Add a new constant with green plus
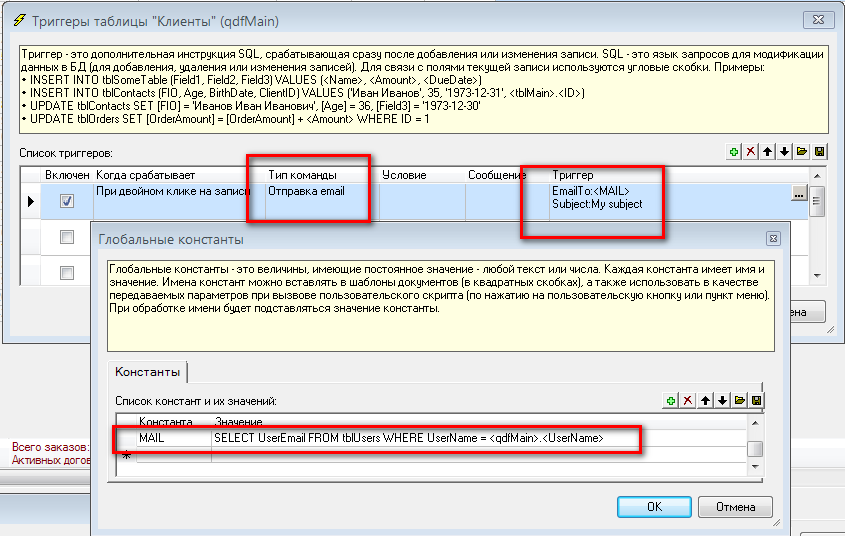The width and height of the screenshot is (845, 536). (671, 400)
